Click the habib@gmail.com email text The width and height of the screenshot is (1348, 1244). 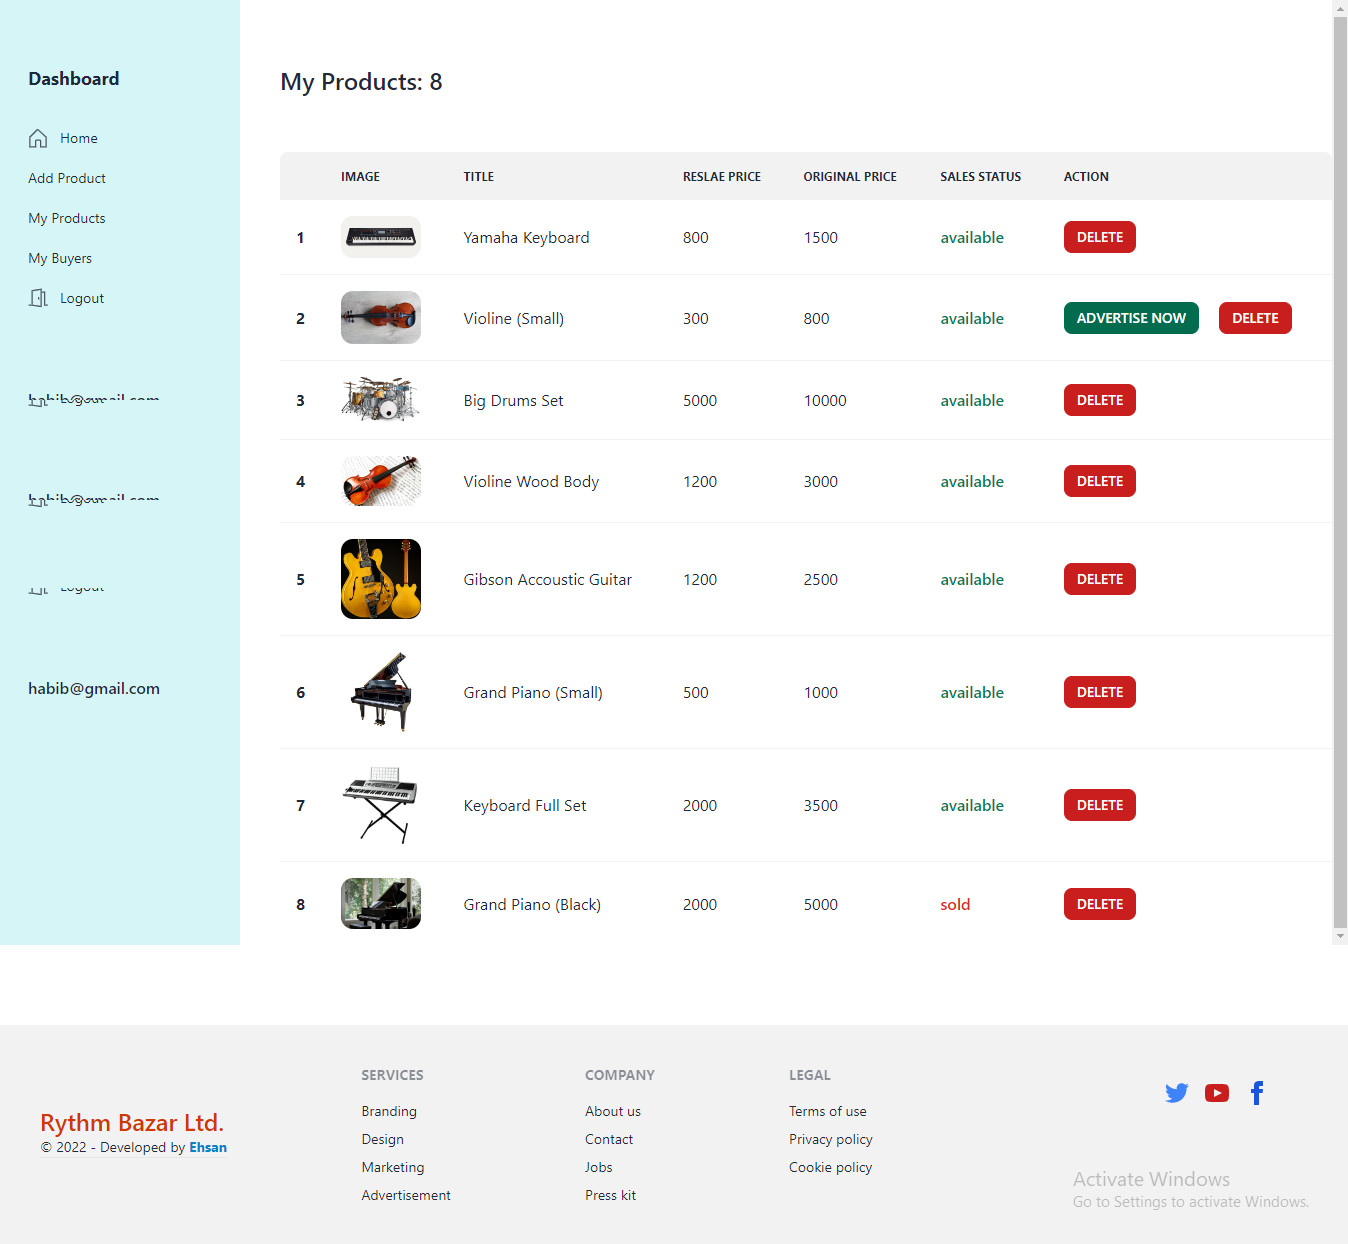[x=93, y=688]
